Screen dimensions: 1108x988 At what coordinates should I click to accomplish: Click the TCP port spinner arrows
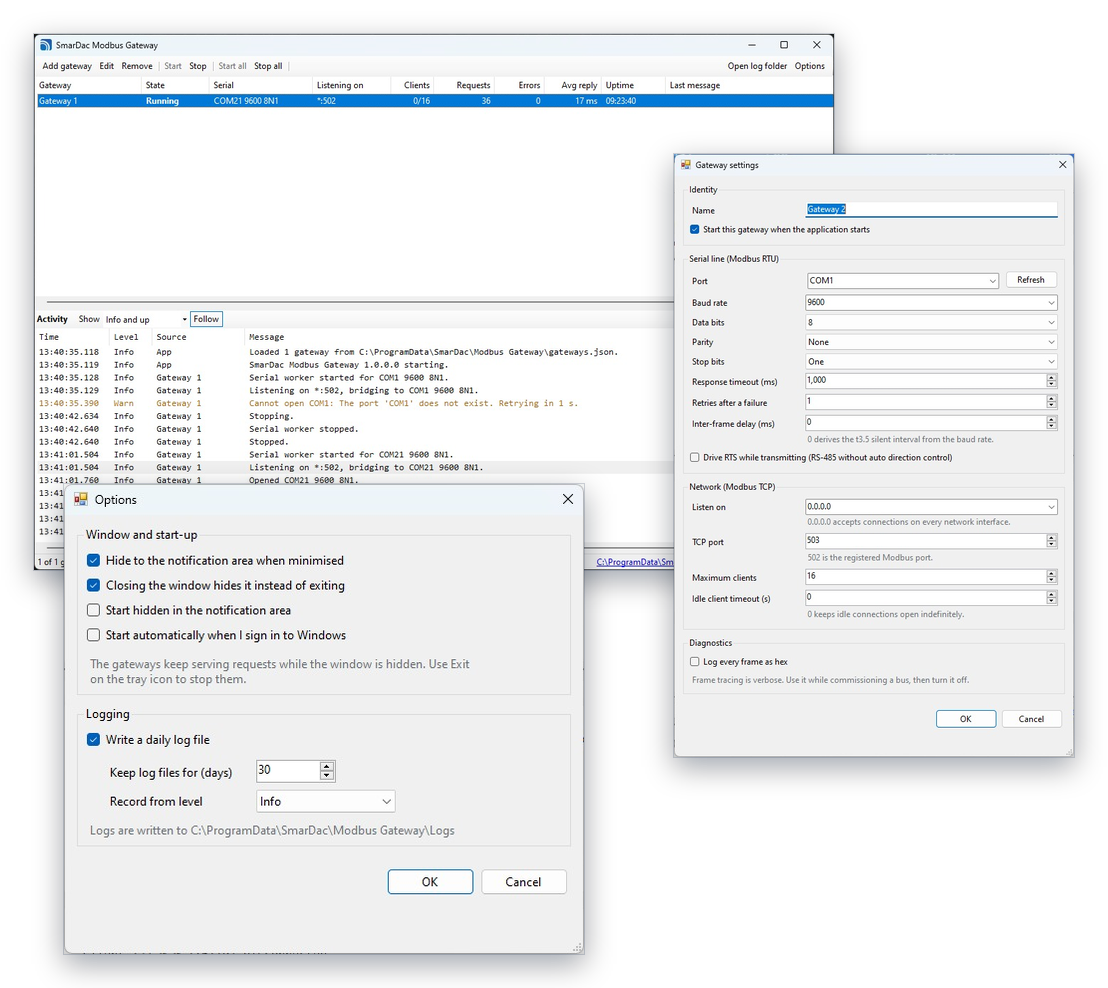[x=1051, y=541]
